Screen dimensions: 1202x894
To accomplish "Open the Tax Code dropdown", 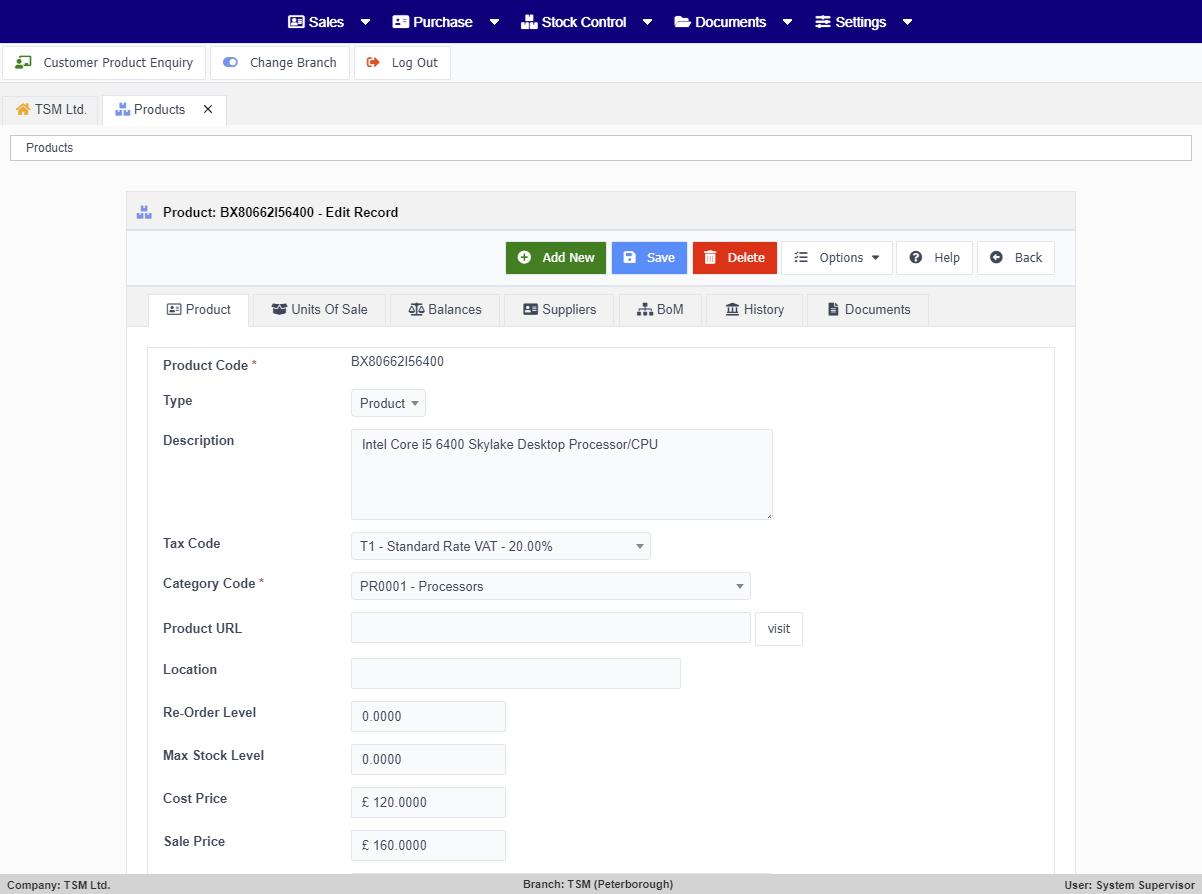I will [500, 546].
